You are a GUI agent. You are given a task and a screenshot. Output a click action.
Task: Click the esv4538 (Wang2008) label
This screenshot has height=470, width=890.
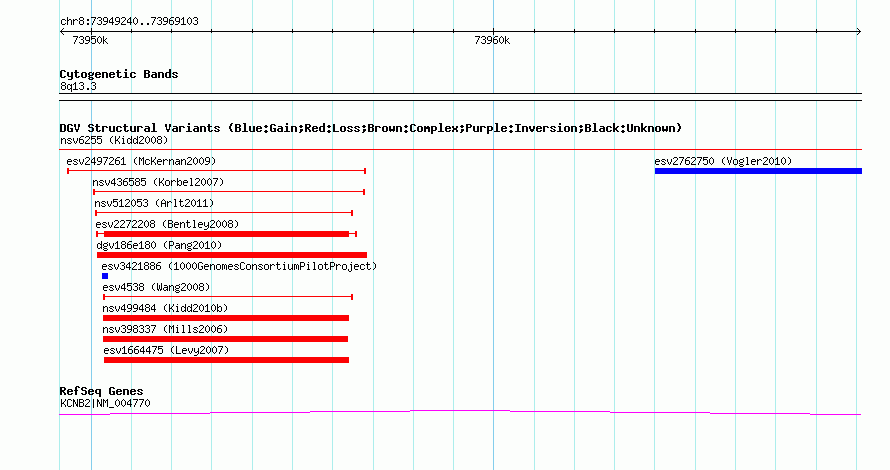[156, 287]
